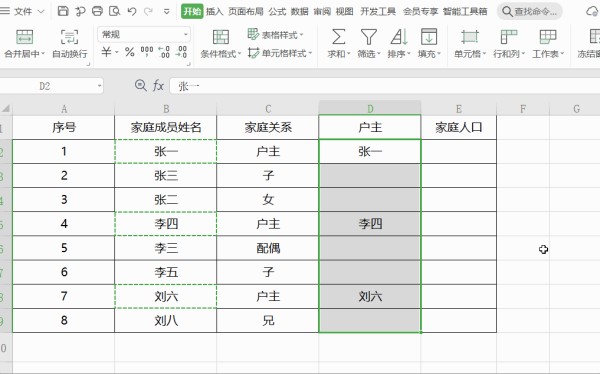Open the 文件 menu
The height and width of the screenshot is (374, 600).
tap(23, 11)
